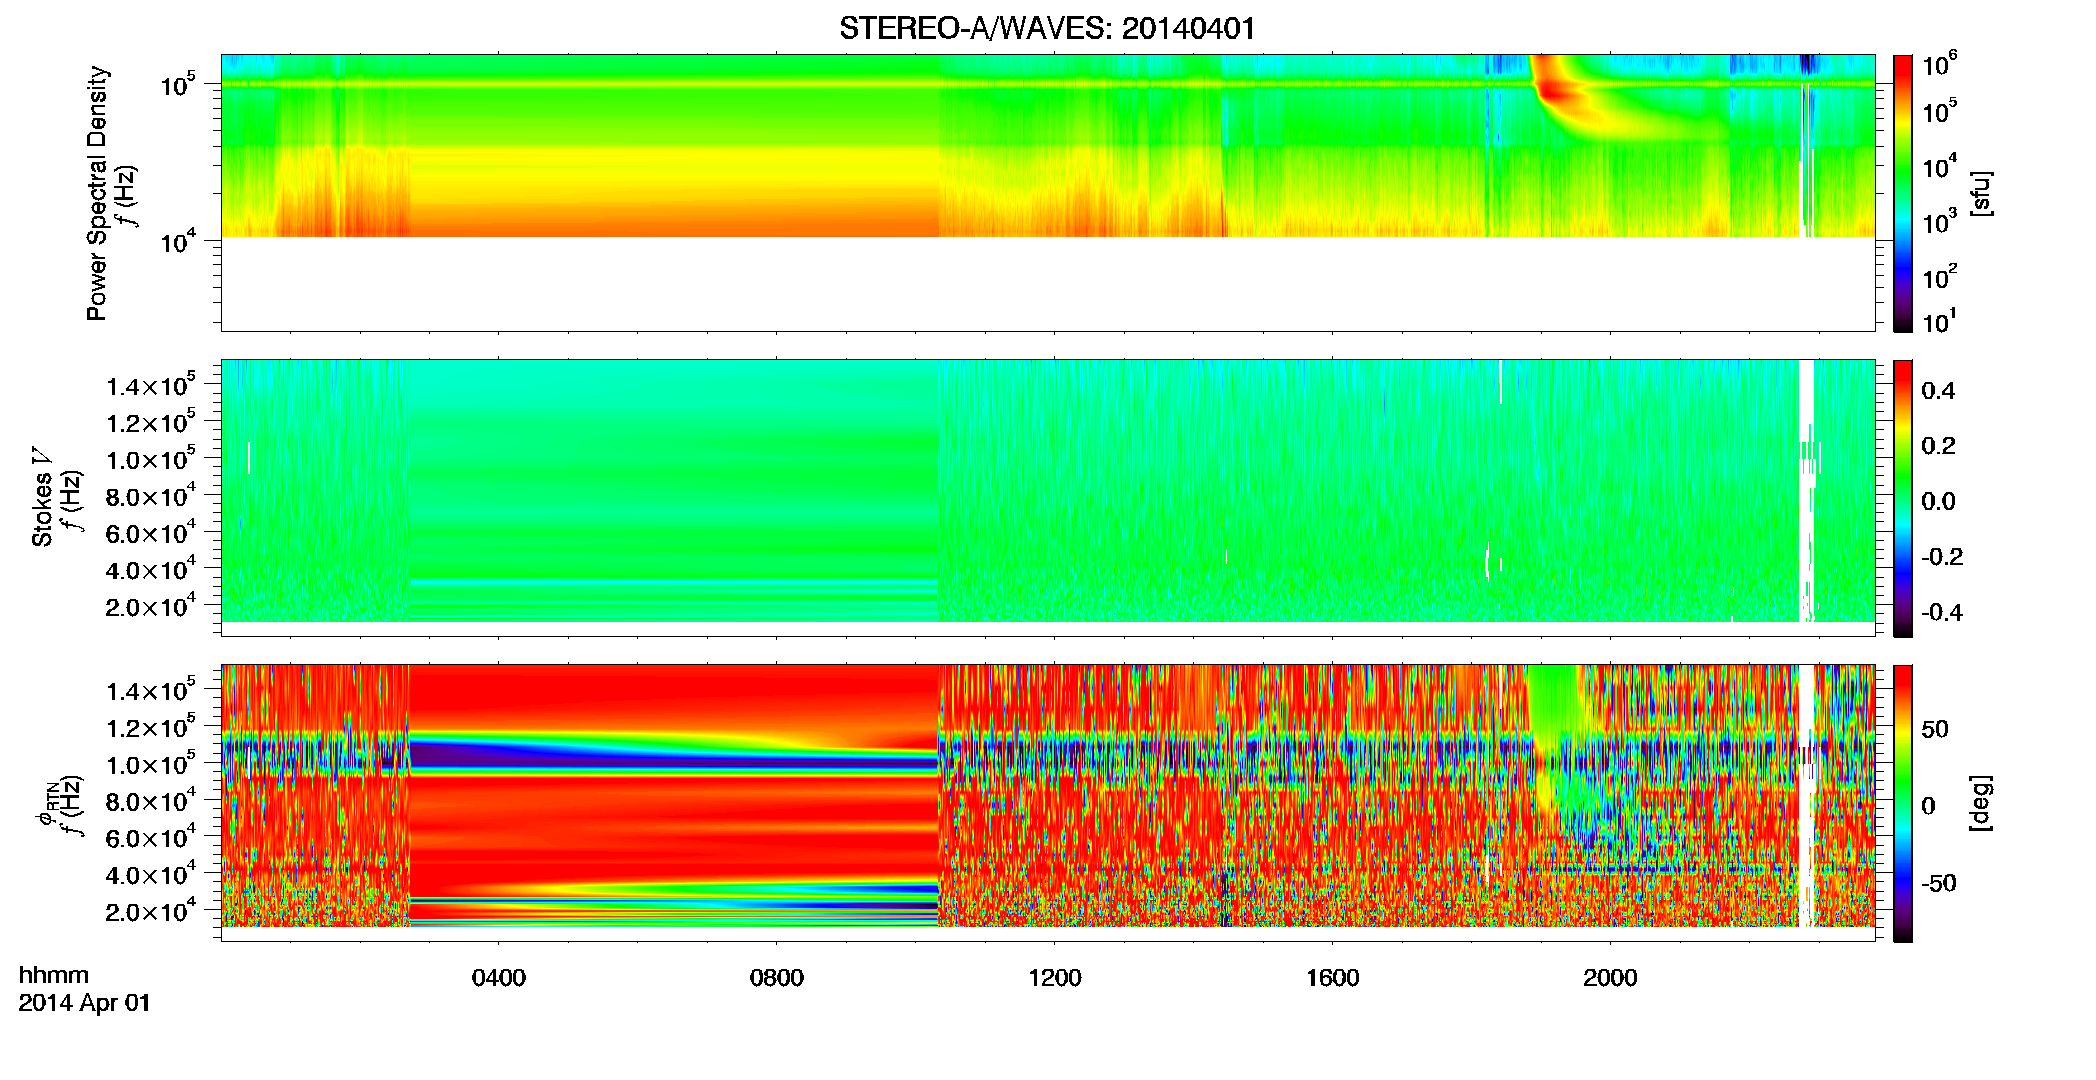Viewport: 2096px width, 1080px height.
Task: Click the 1200 time tick label
Action: coord(1054,978)
